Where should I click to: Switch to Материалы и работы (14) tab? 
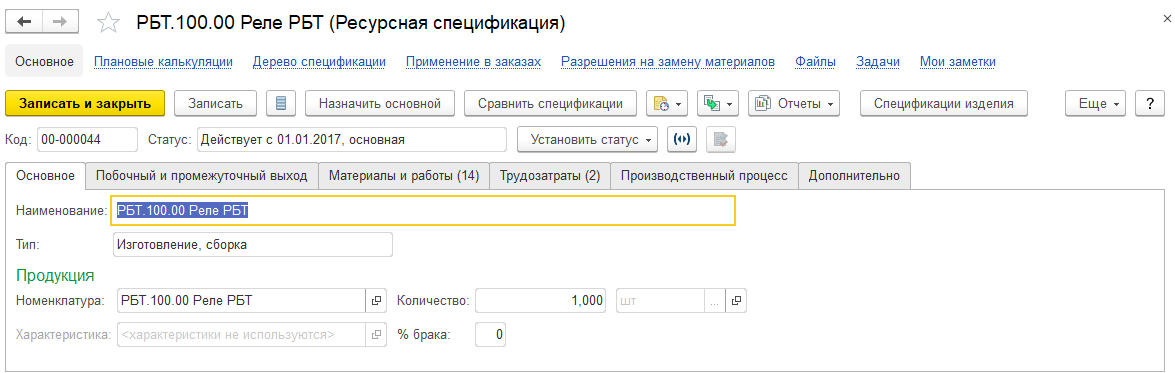[404, 176]
